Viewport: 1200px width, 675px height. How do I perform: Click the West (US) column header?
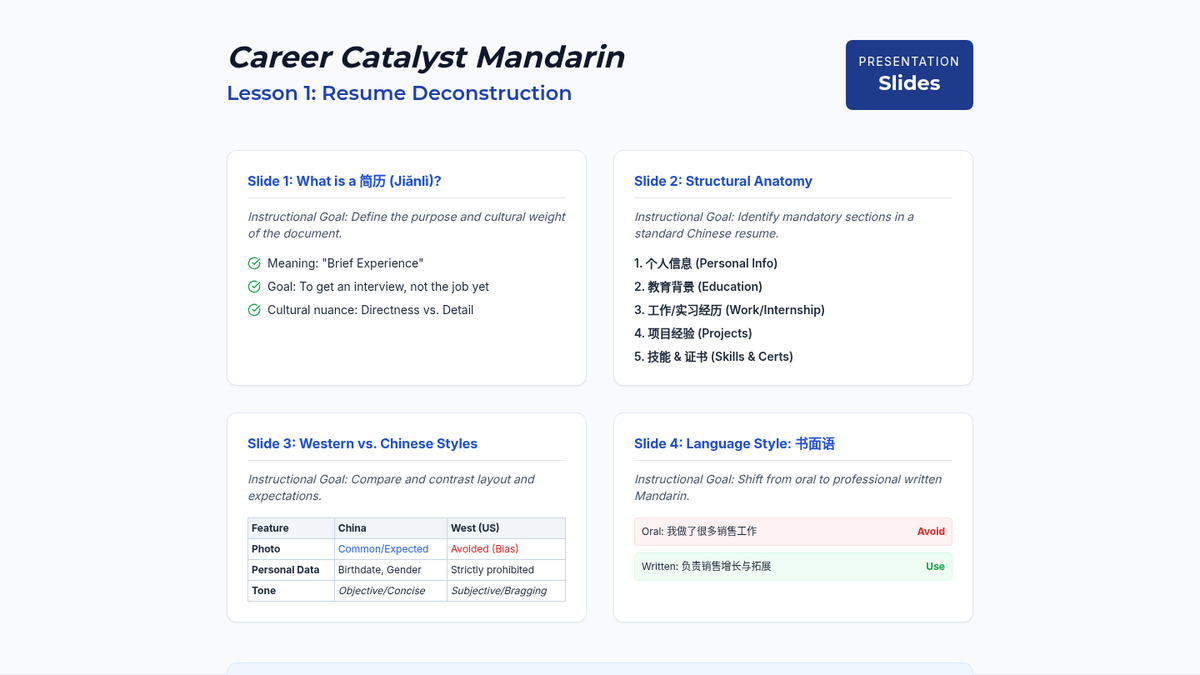click(475, 528)
